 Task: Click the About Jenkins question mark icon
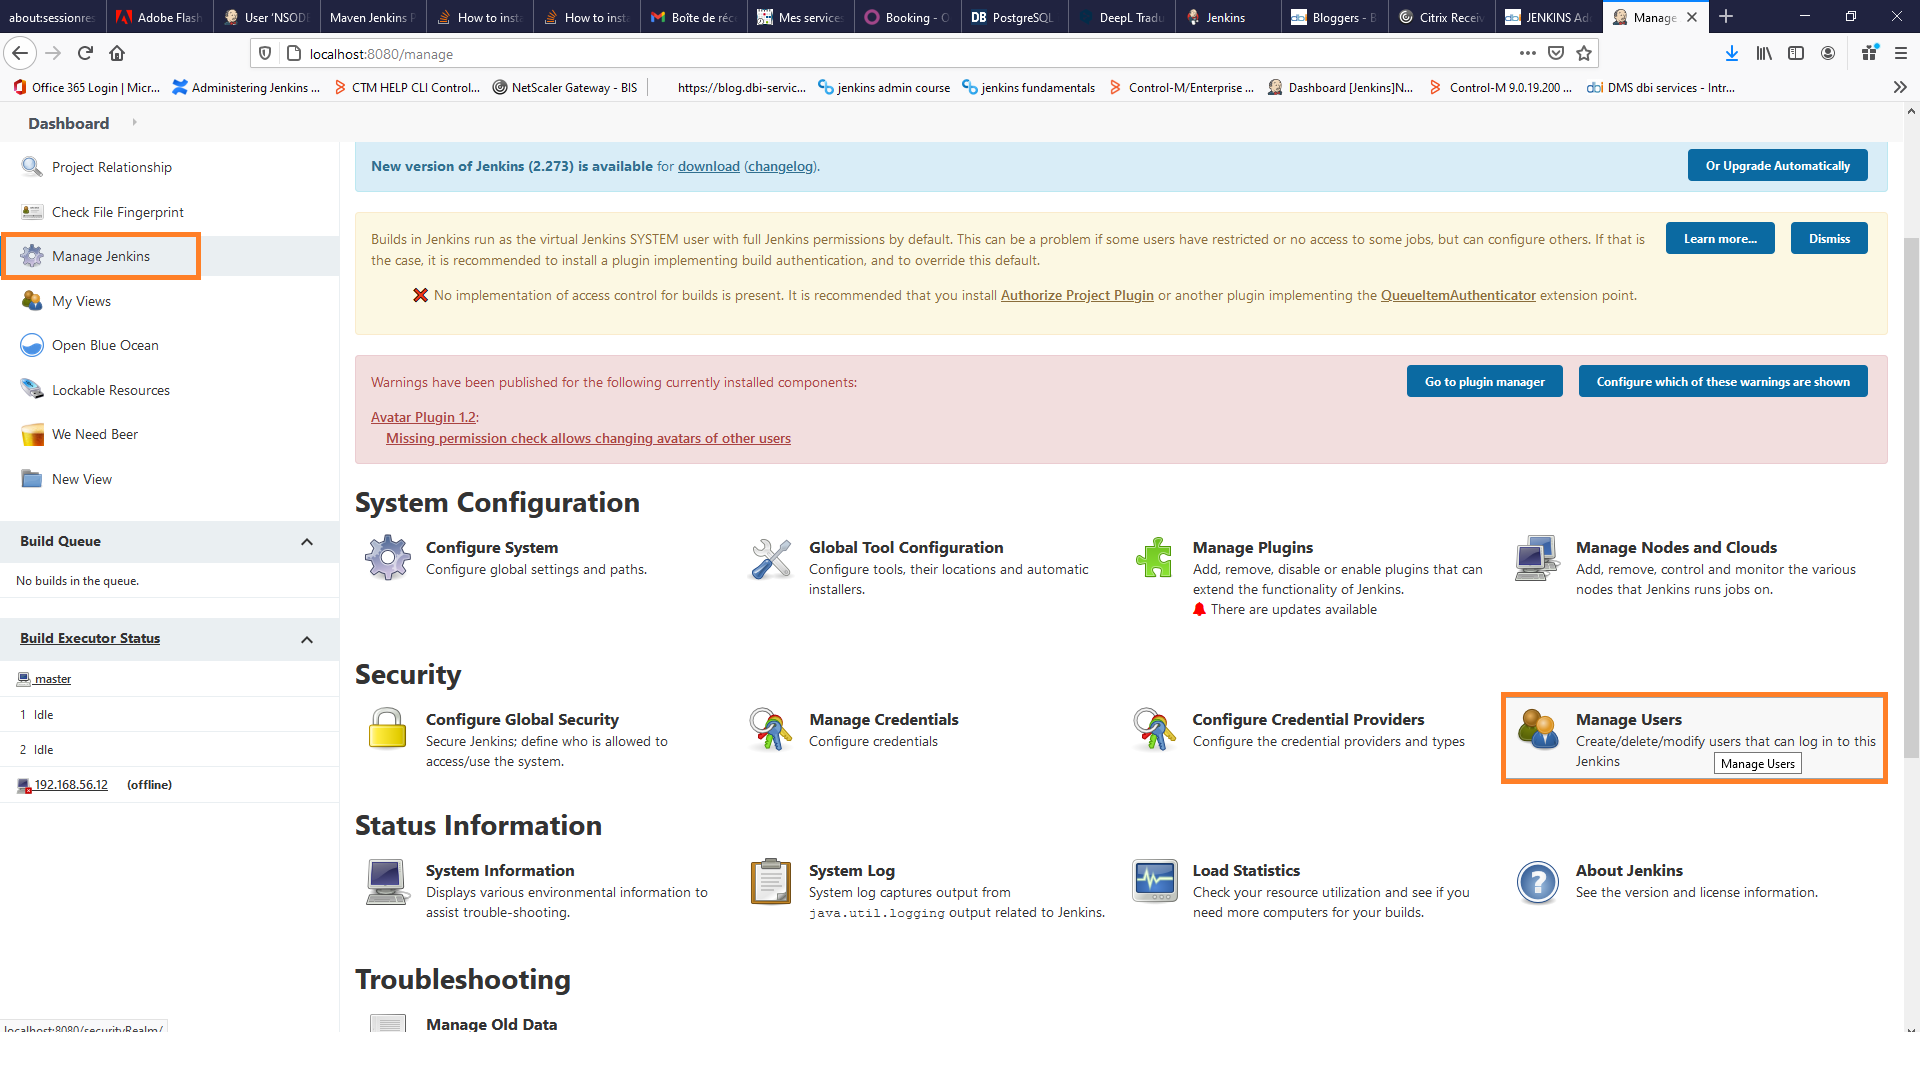click(x=1537, y=882)
